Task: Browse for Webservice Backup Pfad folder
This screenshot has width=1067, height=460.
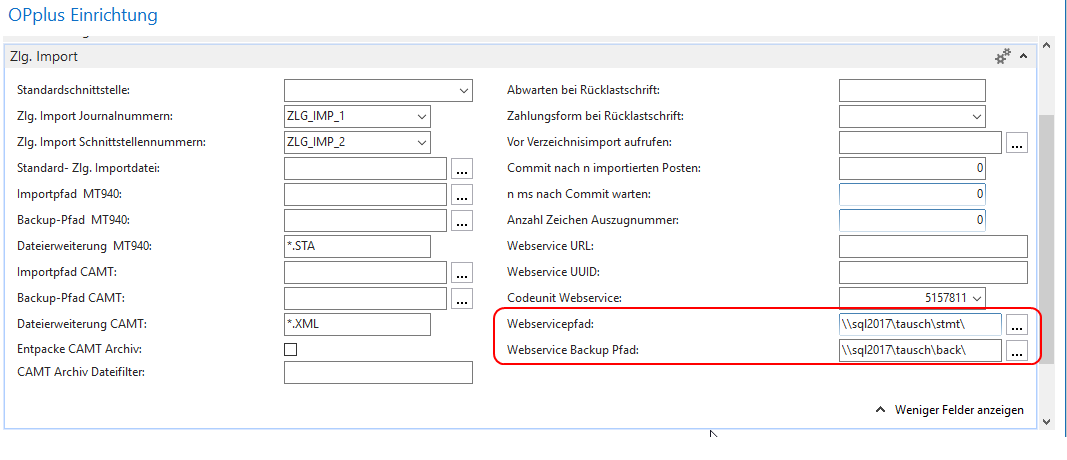Action: point(1017,350)
